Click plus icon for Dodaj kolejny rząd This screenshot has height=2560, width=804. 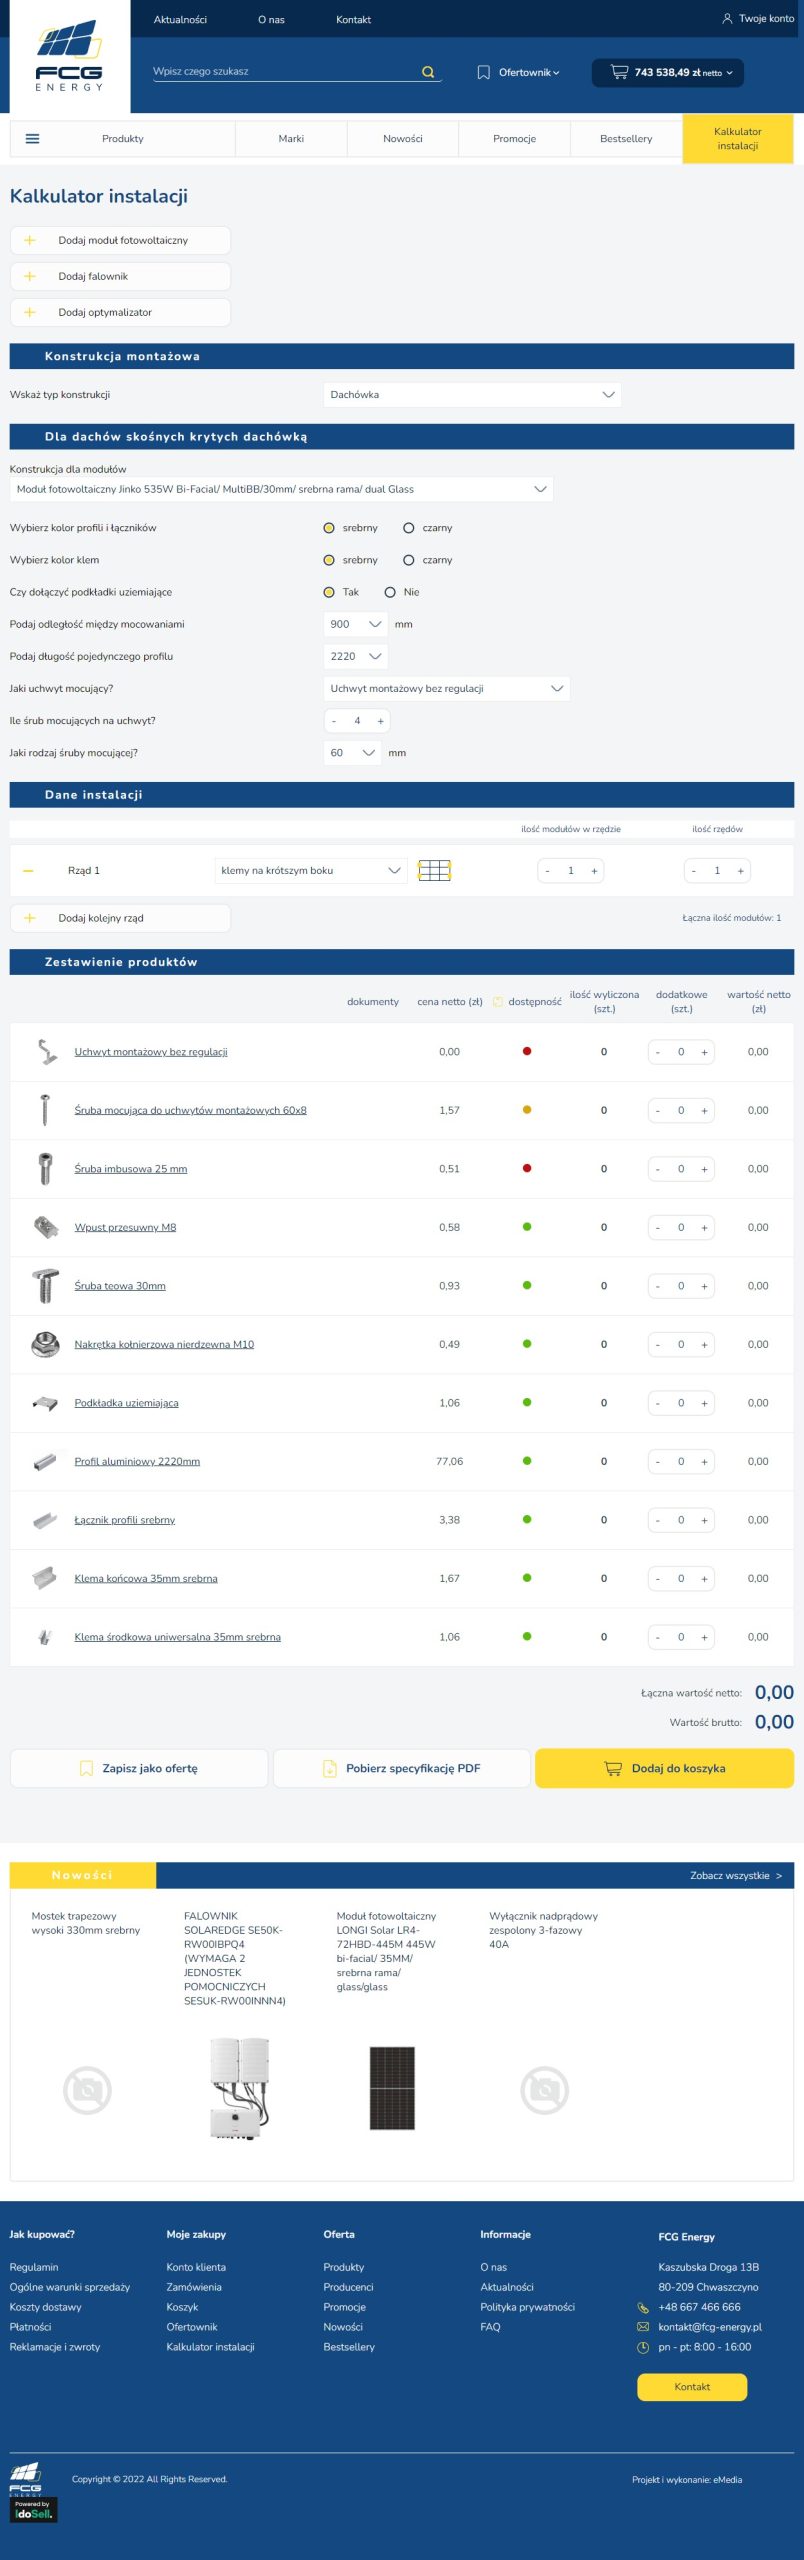tap(30, 918)
